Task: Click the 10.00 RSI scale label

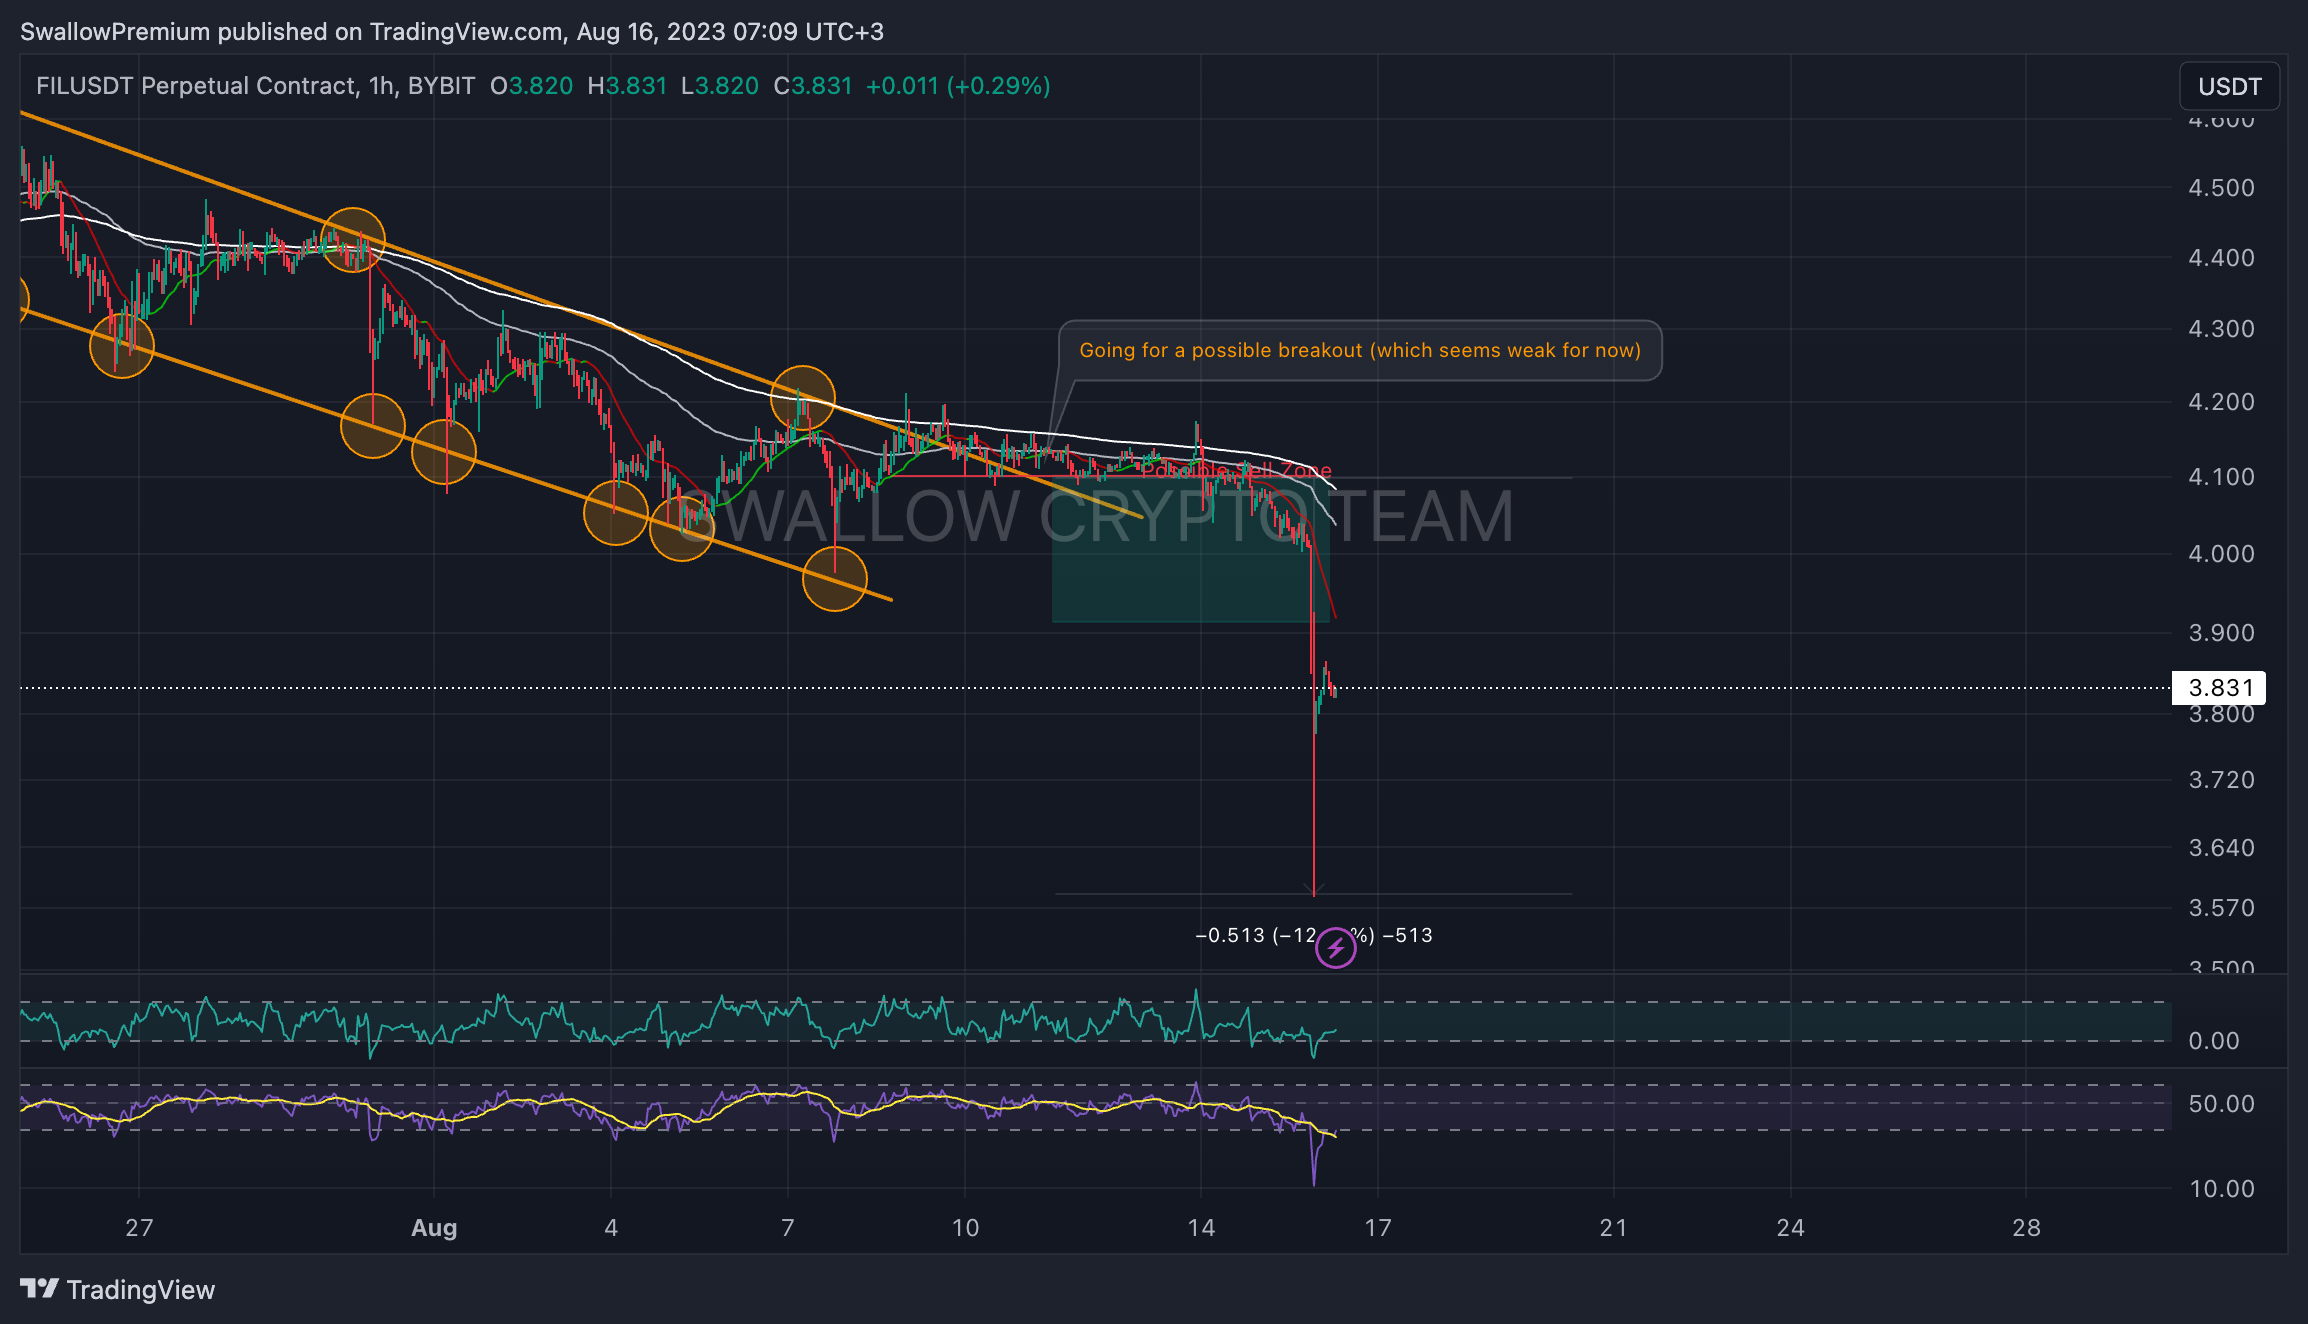Action: click(x=2221, y=1189)
